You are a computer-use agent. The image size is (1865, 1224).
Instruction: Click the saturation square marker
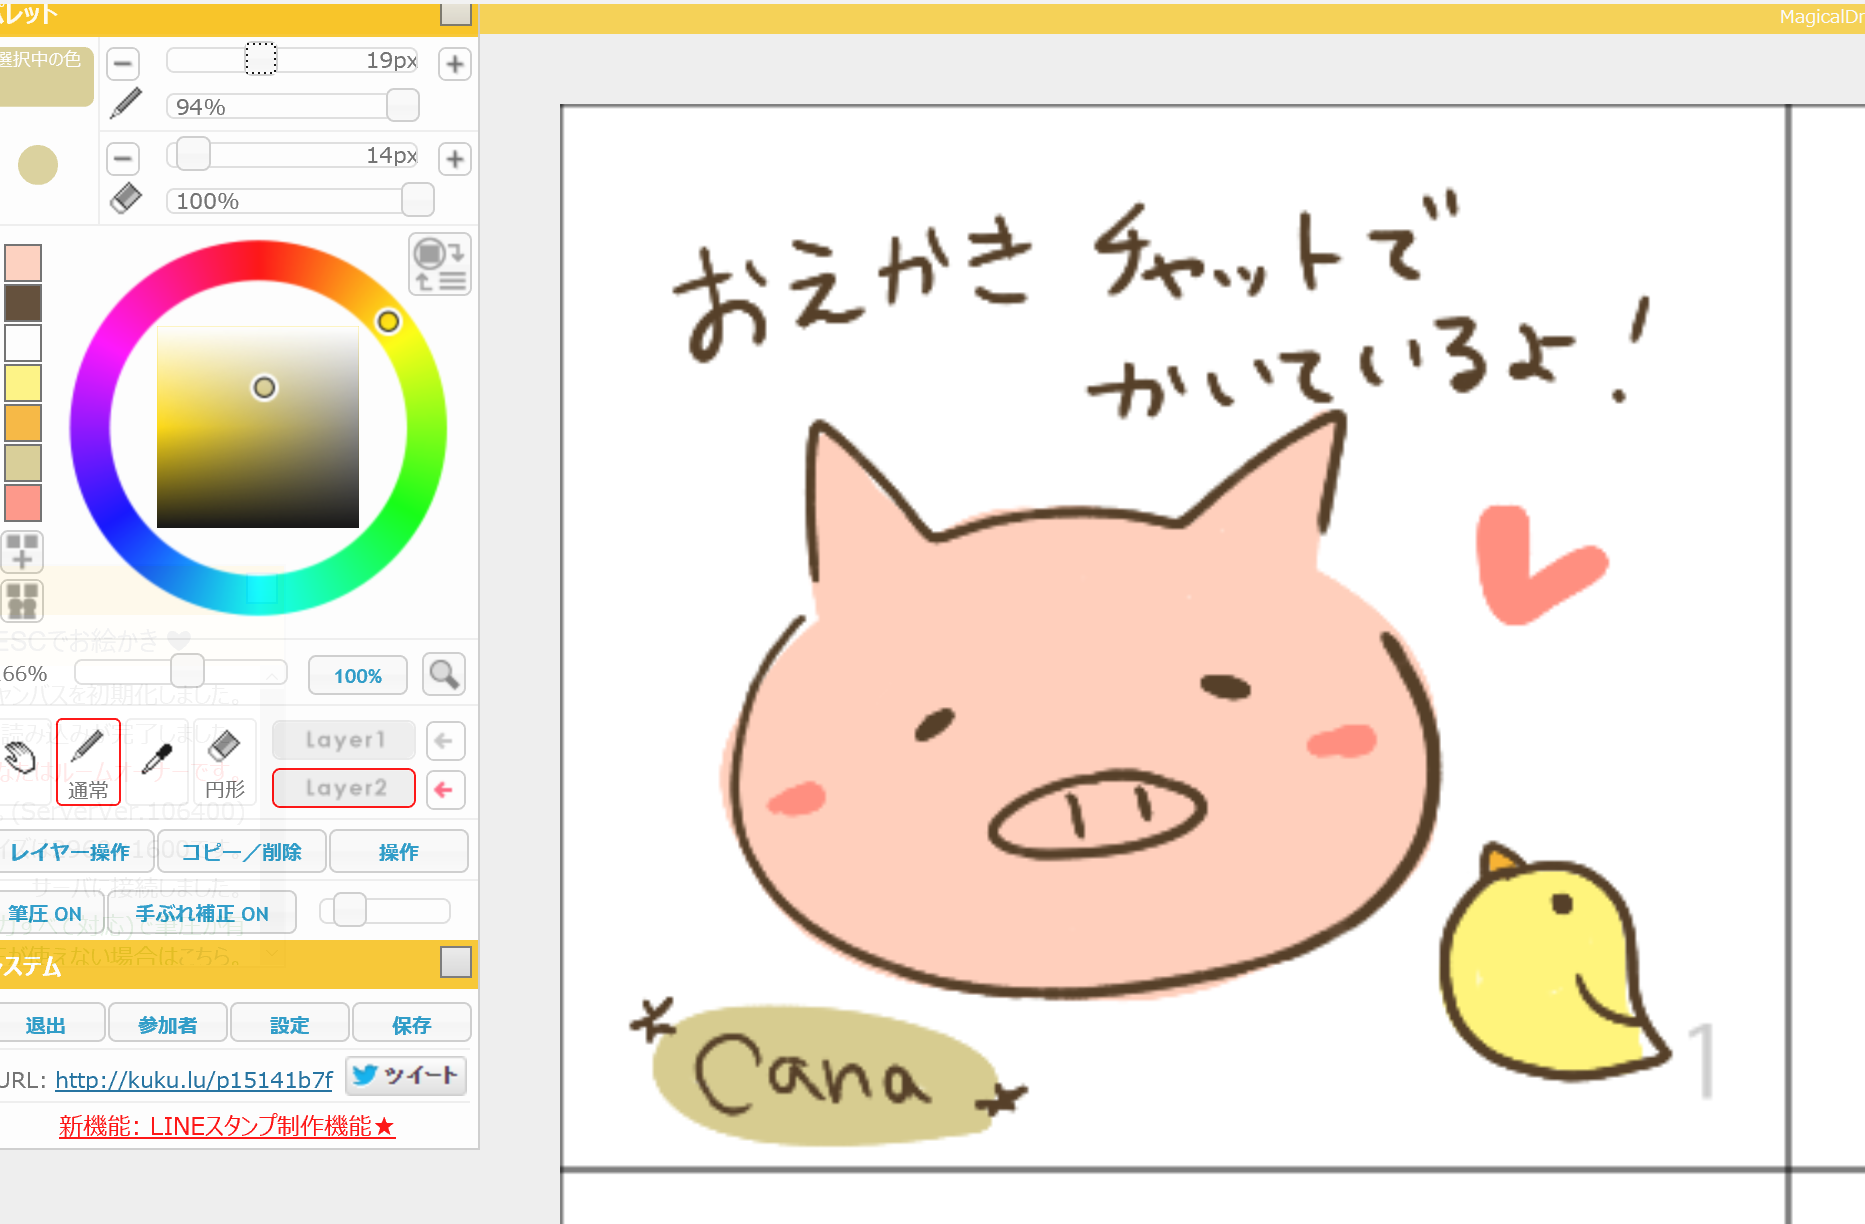click(264, 387)
